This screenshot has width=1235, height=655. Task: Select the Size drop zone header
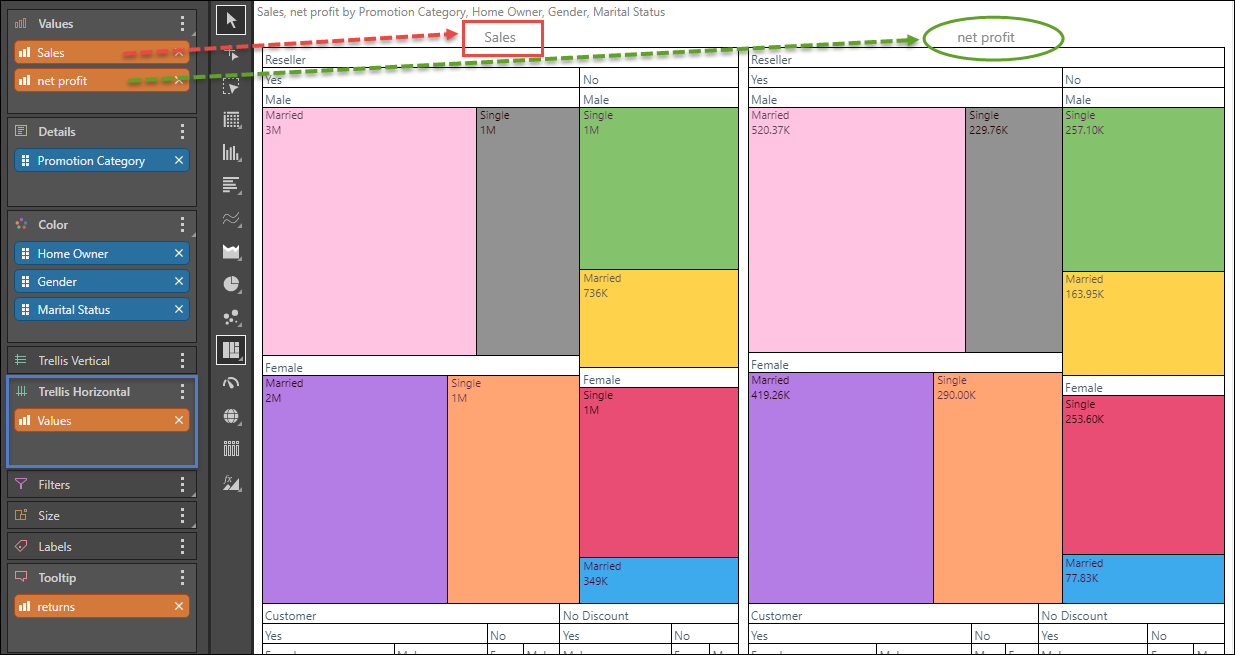click(x=102, y=516)
